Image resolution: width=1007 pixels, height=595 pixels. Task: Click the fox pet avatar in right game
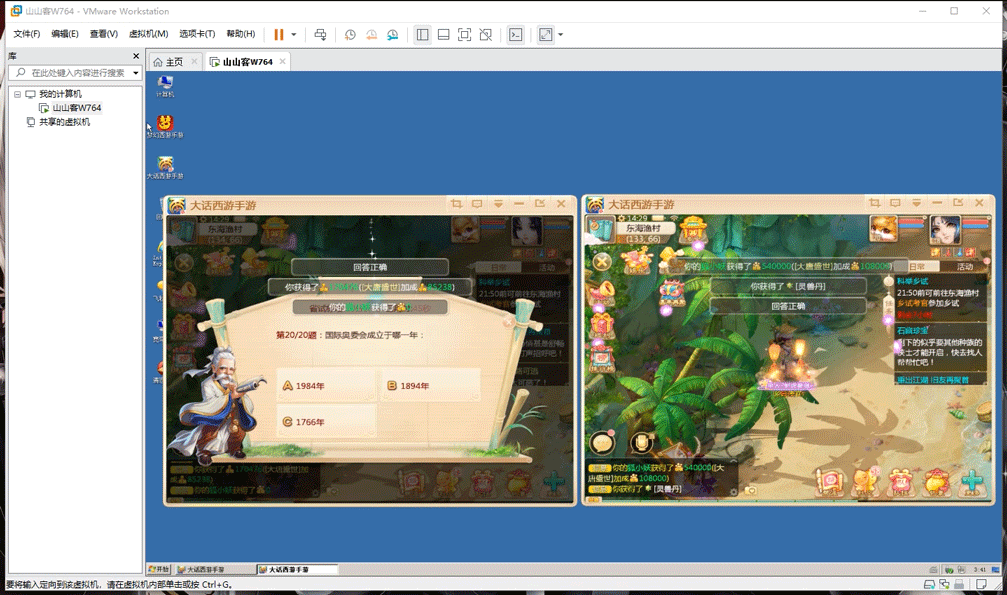pos(883,229)
